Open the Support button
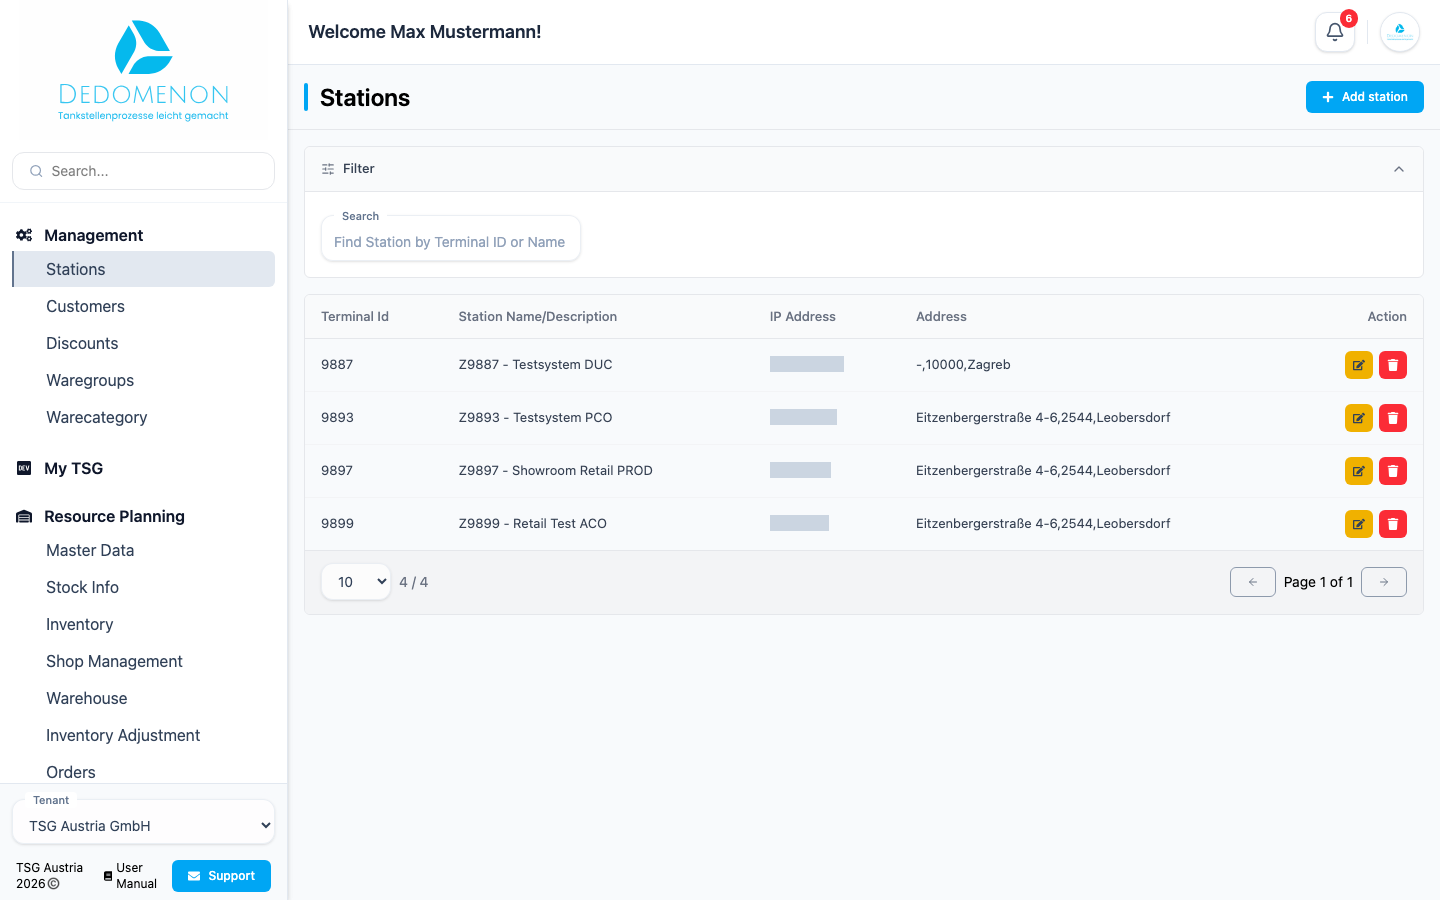 (x=221, y=876)
